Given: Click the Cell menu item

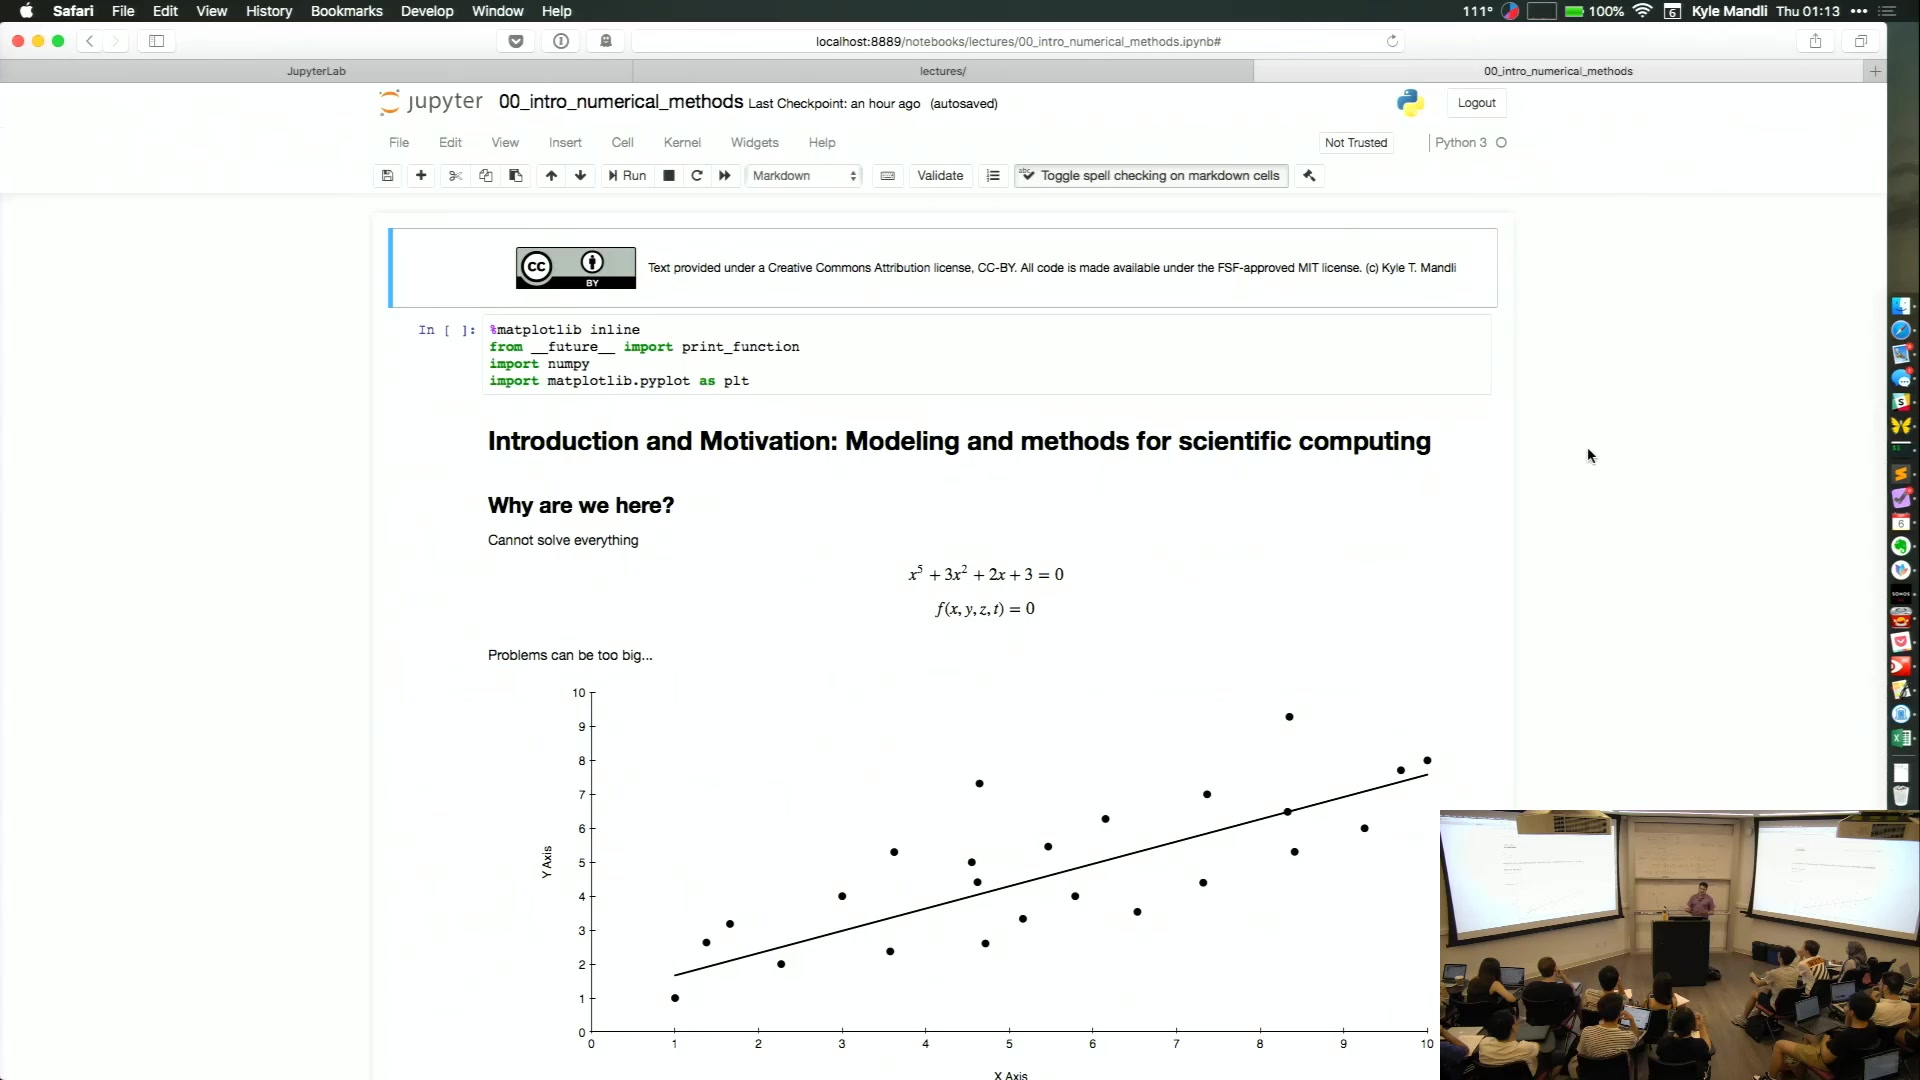Looking at the screenshot, I should pos(621,141).
